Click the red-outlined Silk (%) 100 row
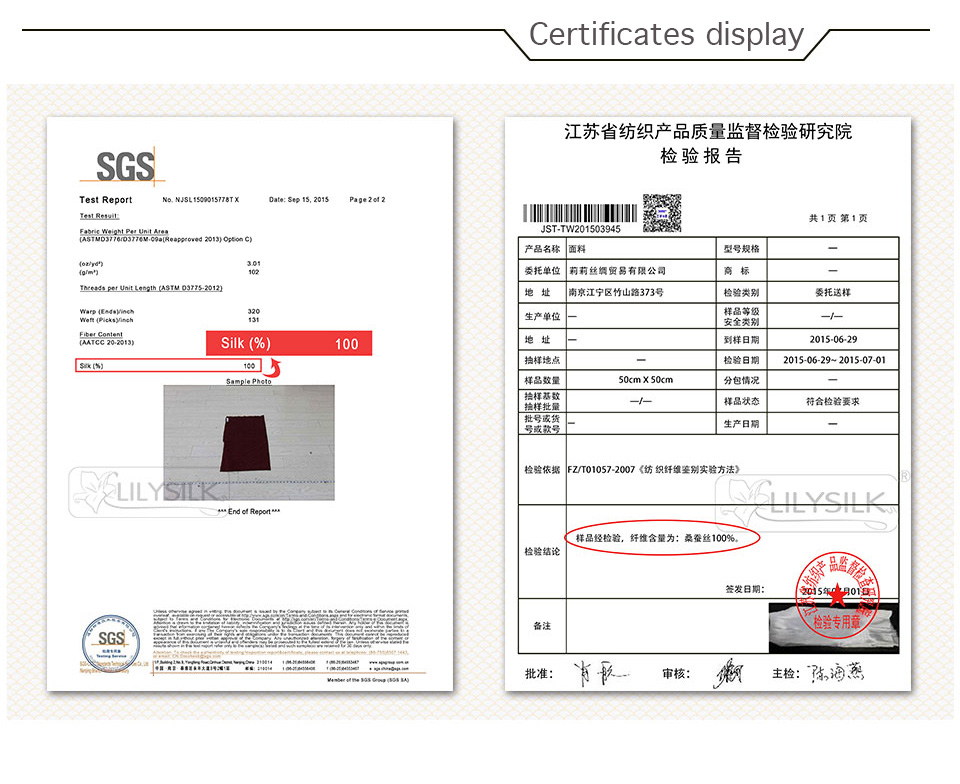960x784 pixels. point(169,366)
